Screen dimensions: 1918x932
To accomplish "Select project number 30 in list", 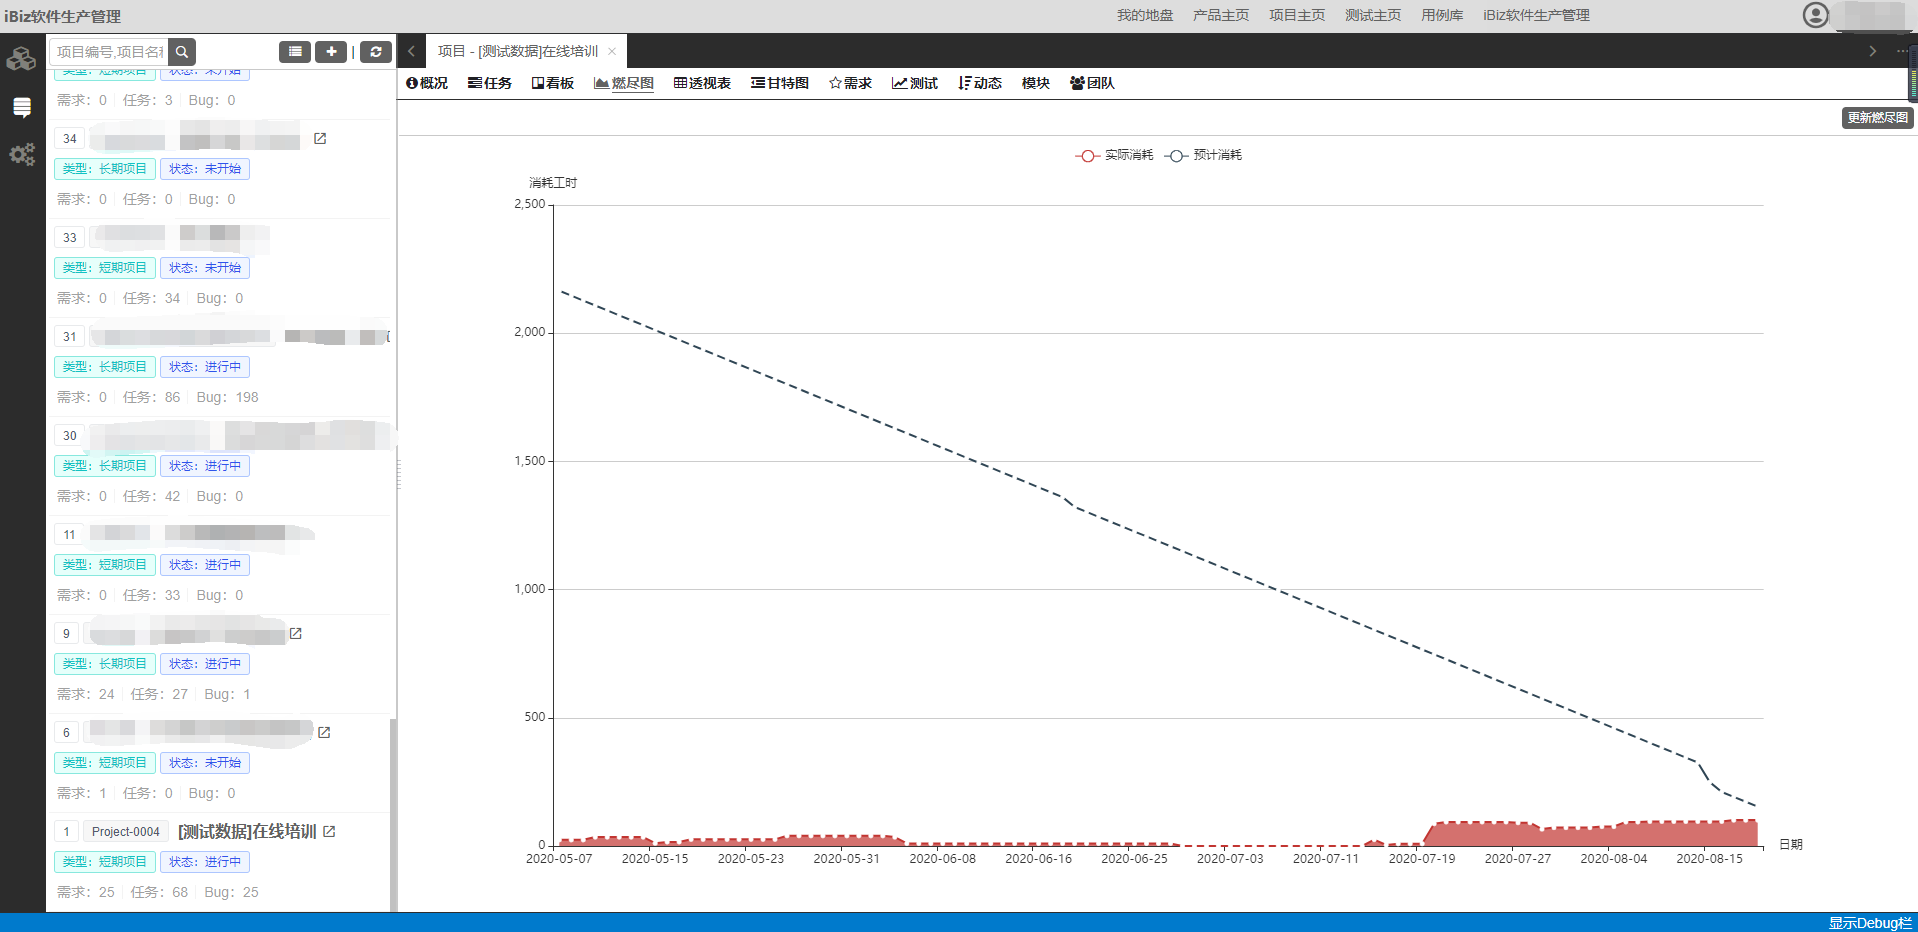I will pos(70,435).
